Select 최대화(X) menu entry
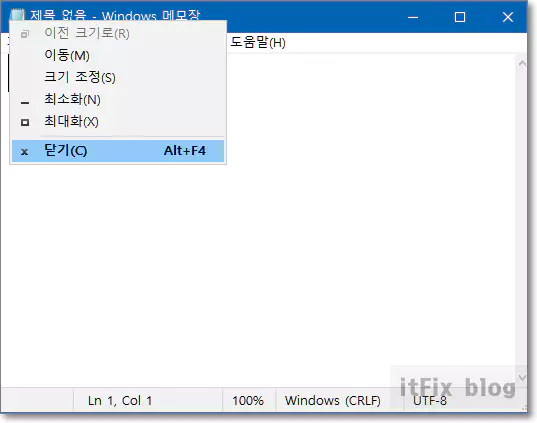The image size is (537, 423). 118,121
